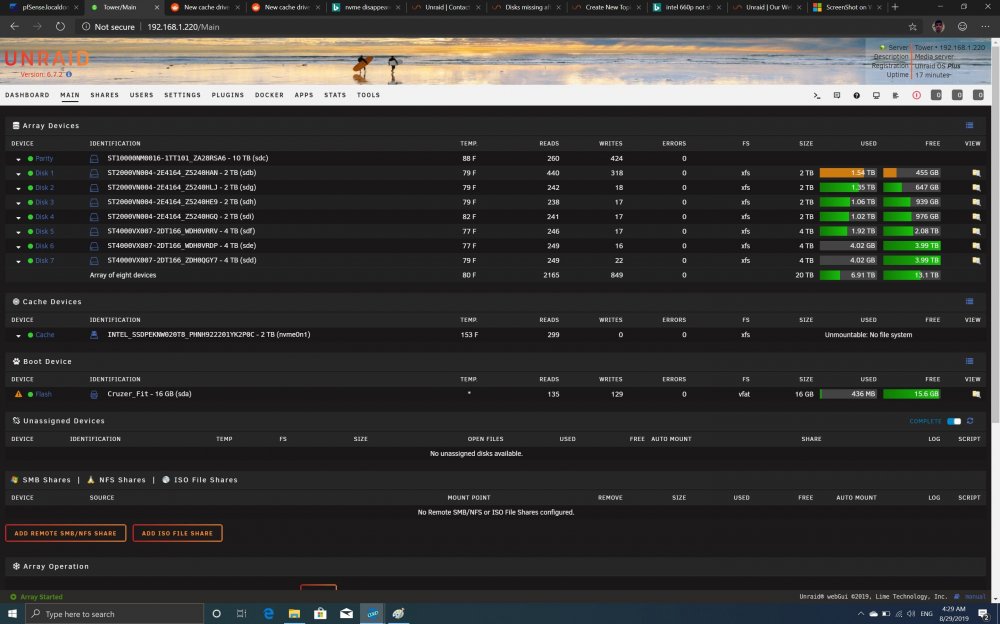Browse Disk 3 via folder view icon
Screen dimensions: 1000x624
(976, 202)
